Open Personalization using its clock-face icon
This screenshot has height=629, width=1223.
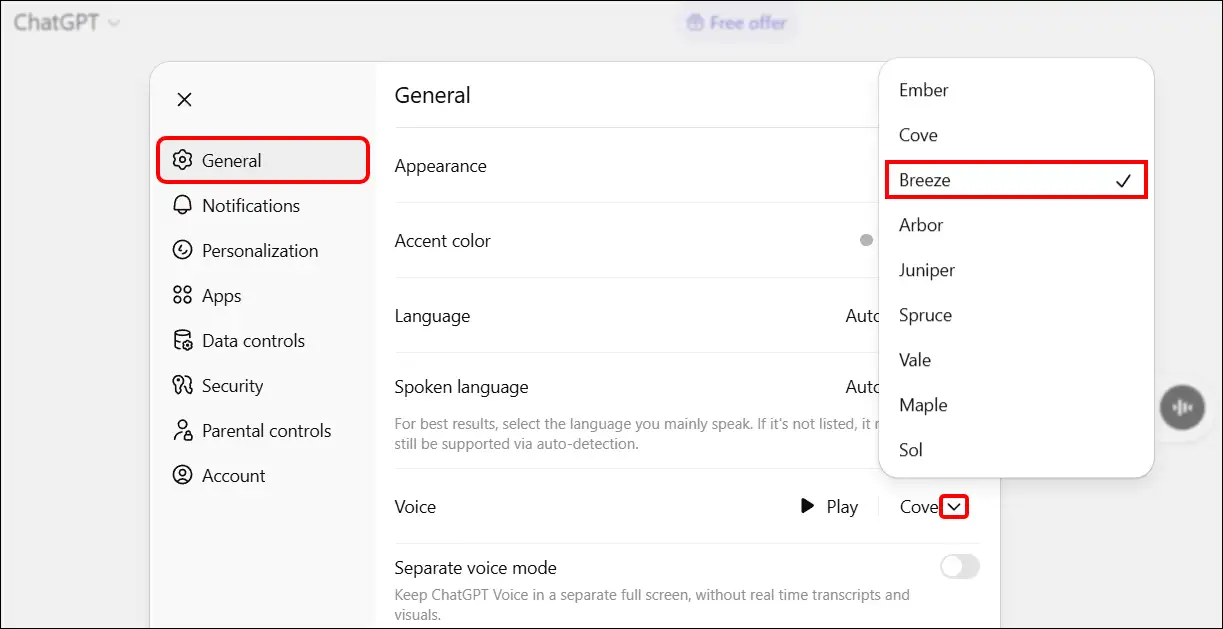[x=182, y=250]
